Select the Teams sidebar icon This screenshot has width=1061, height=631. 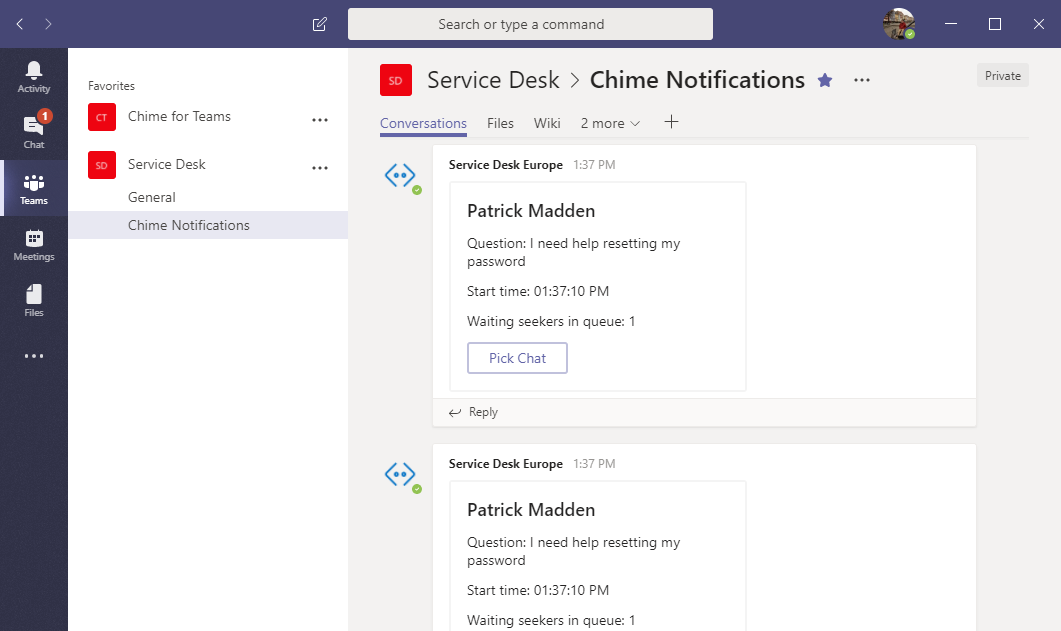click(34, 189)
